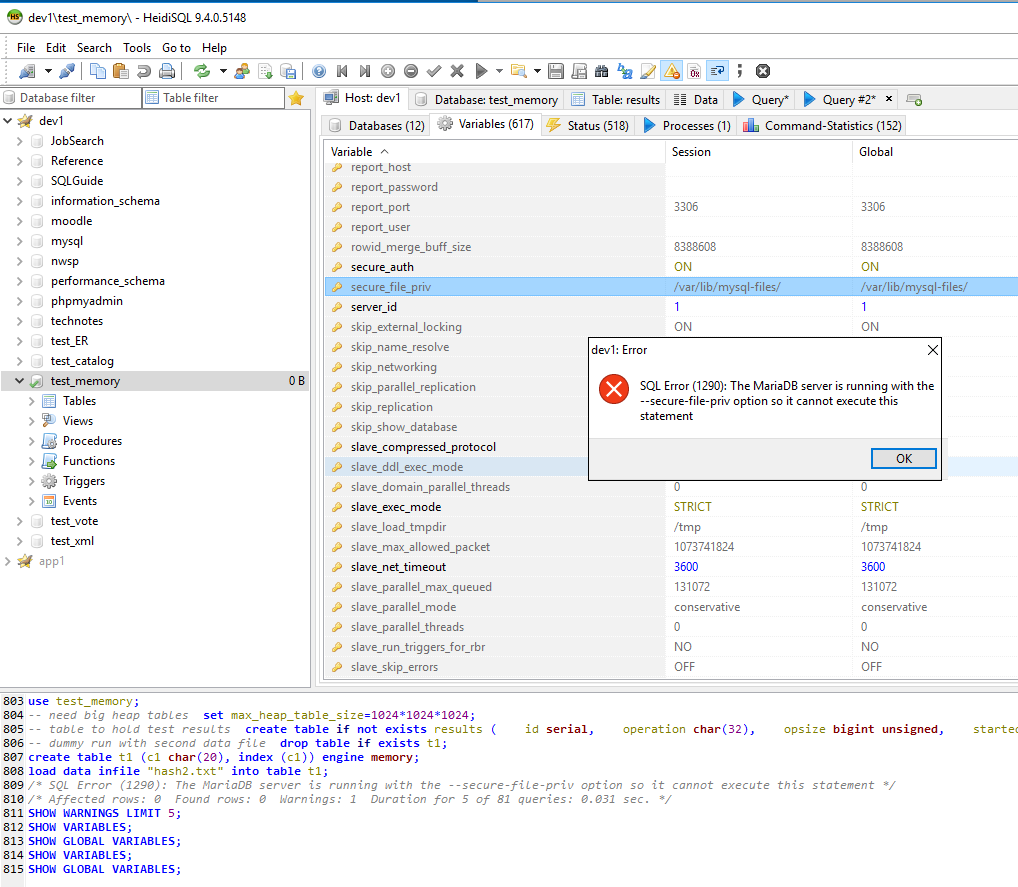Toggle BLOB as hex display button

[694, 71]
